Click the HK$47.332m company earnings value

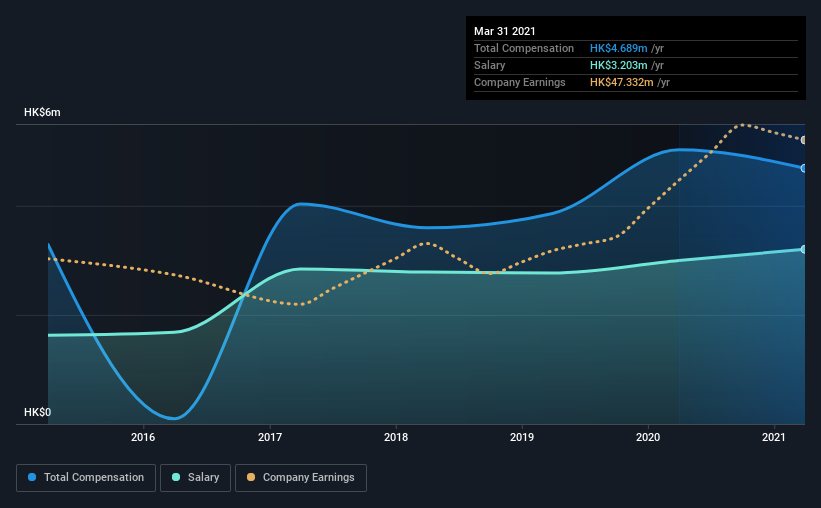tap(622, 82)
